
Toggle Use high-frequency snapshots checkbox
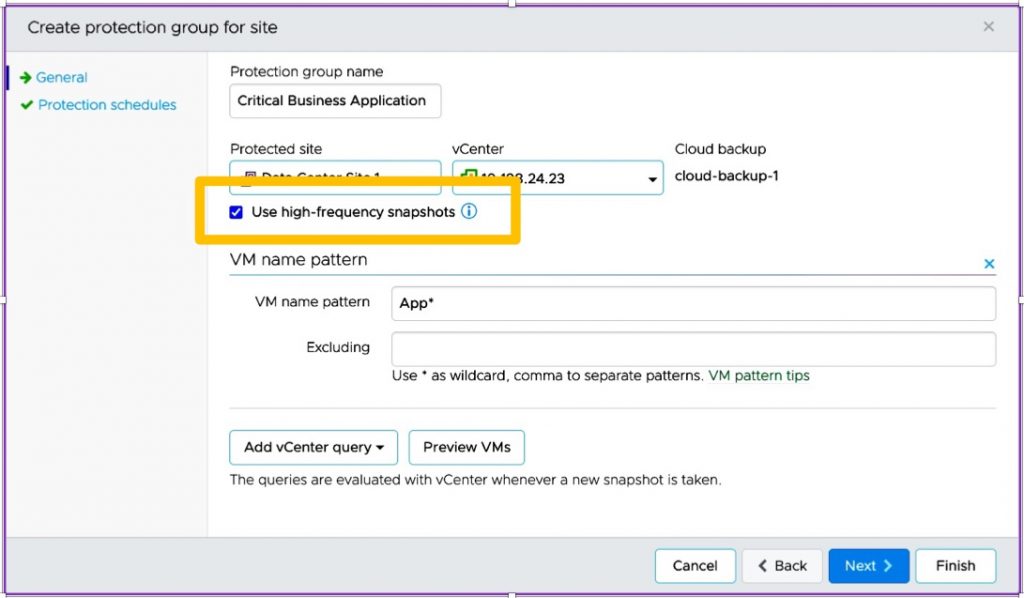coord(236,212)
